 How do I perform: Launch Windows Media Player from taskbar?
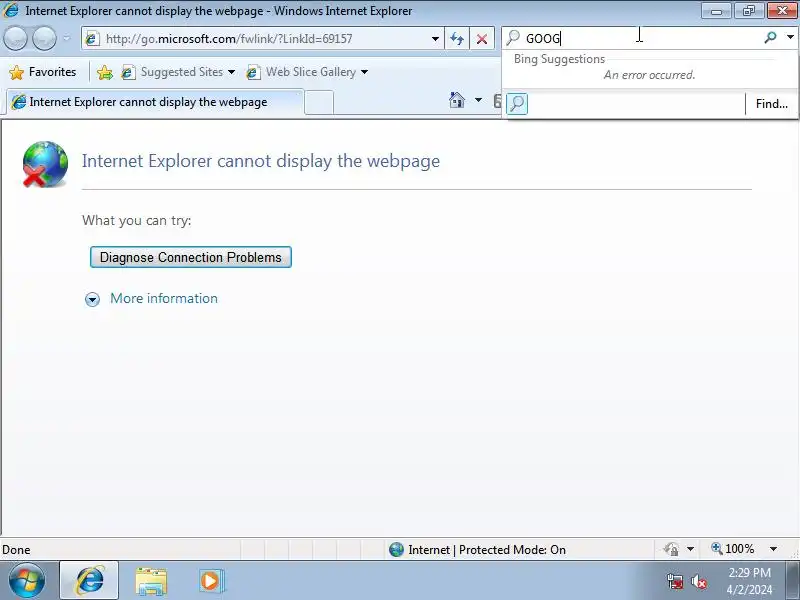point(211,581)
